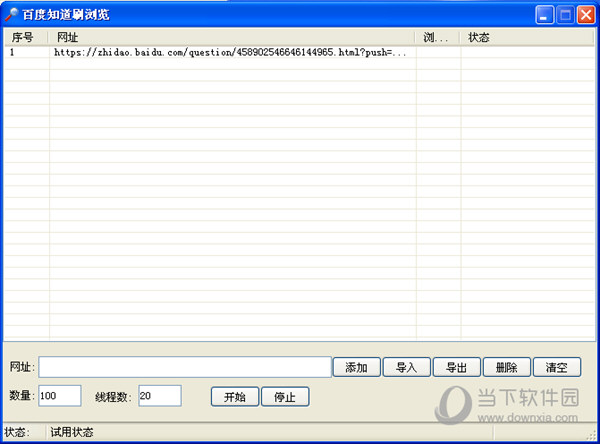The height and width of the screenshot is (444, 600).
Task: Minimize the 百度知道刷浏览 window
Action: tap(544, 15)
